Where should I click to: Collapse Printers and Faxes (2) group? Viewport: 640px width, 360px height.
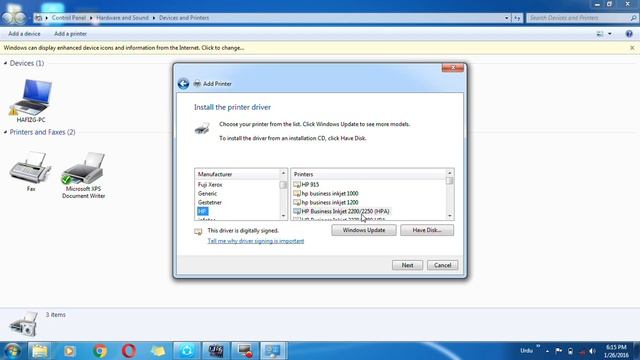(5, 132)
